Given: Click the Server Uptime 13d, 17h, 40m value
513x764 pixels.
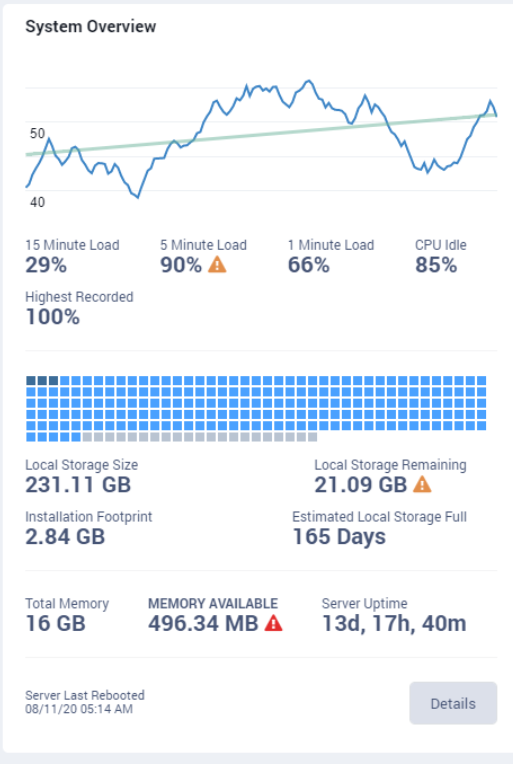Looking at the screenshot, I should pos(394,623).
